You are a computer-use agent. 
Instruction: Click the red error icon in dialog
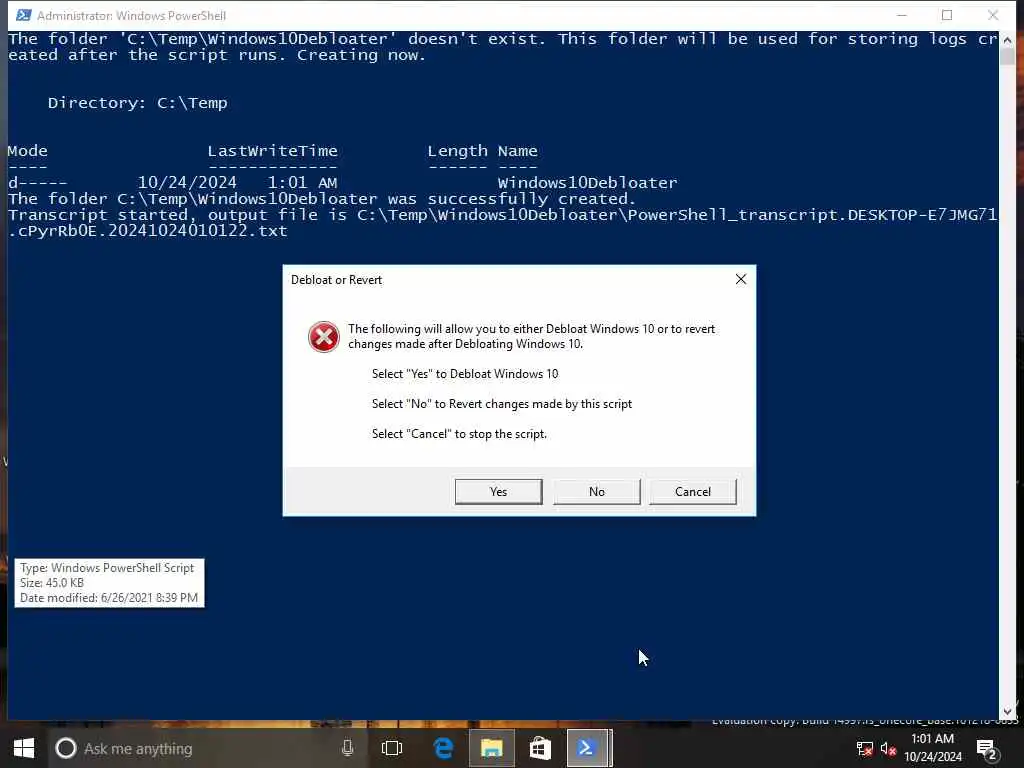(x=324, y=337)
